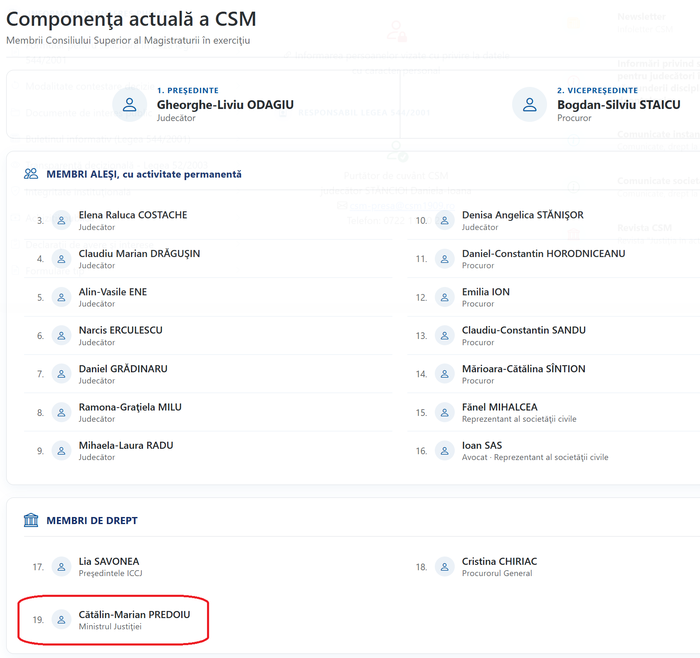Click the building icon beside MEMBRI DE DREPT

[31, 520]
